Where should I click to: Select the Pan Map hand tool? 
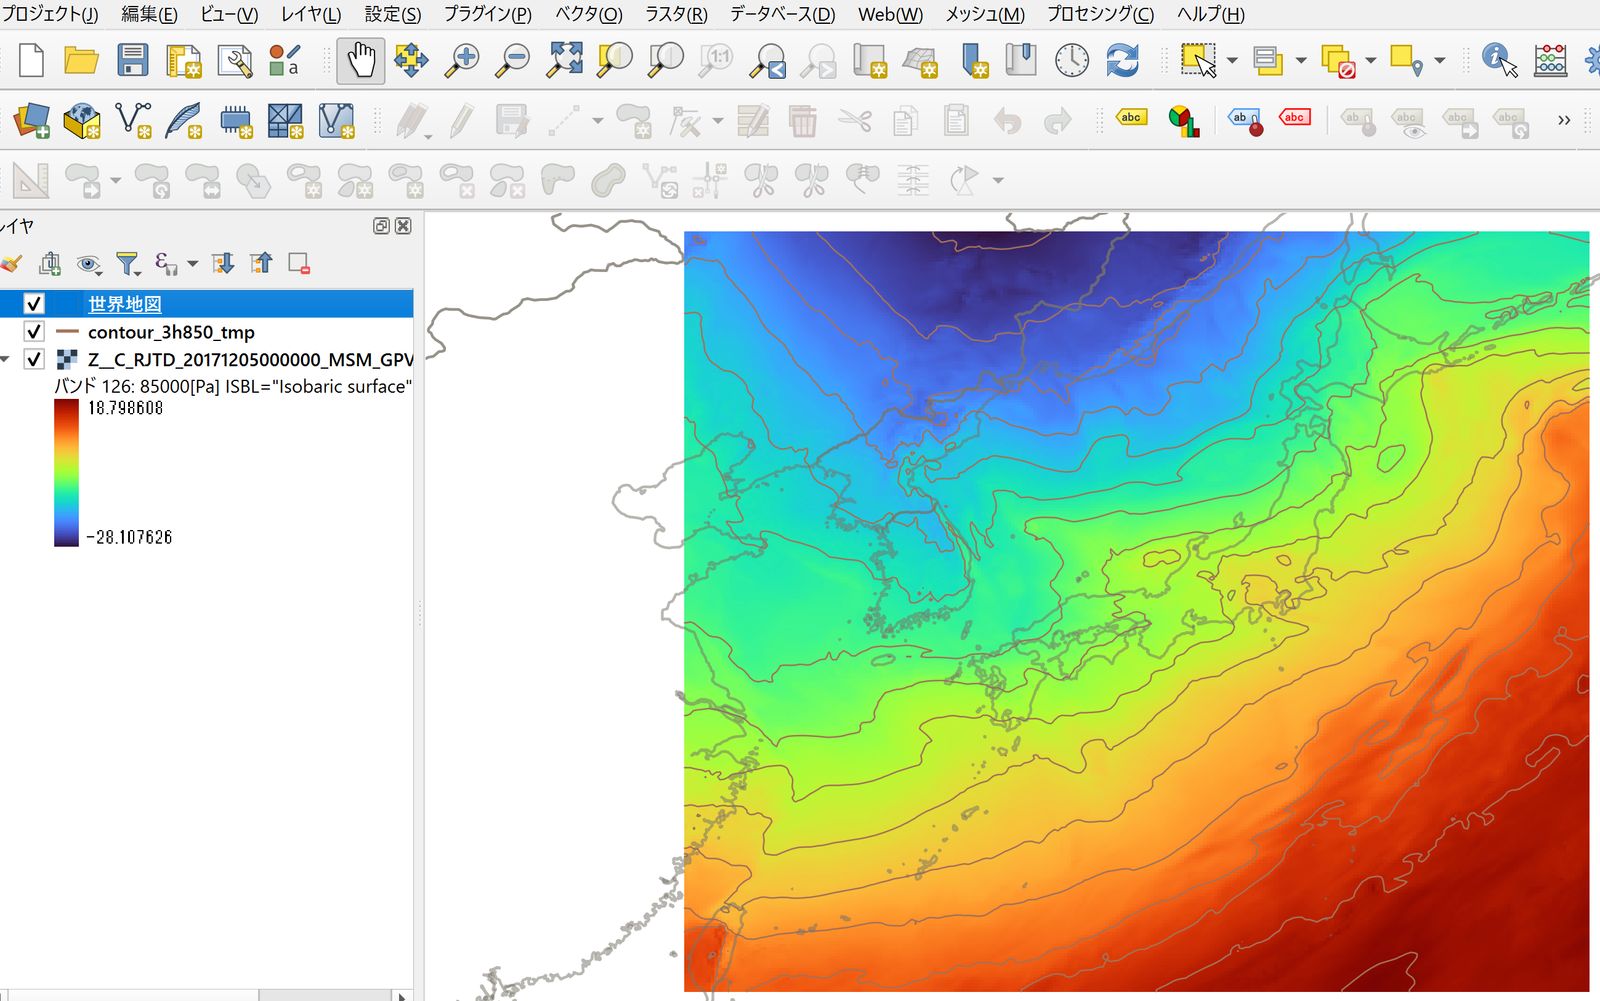pyautogui.click(x=360, y=60)
